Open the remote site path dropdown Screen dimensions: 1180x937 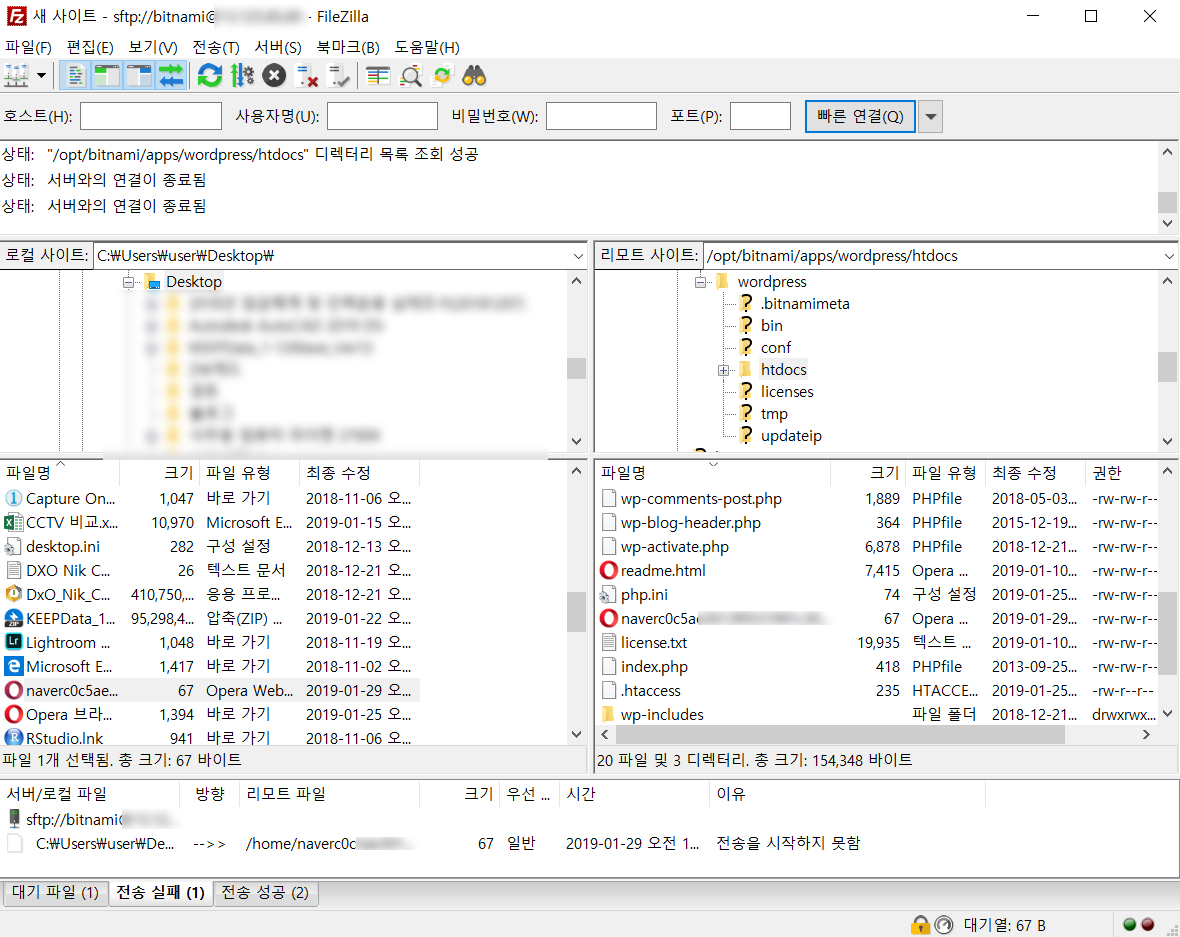tap(1169, 256)
